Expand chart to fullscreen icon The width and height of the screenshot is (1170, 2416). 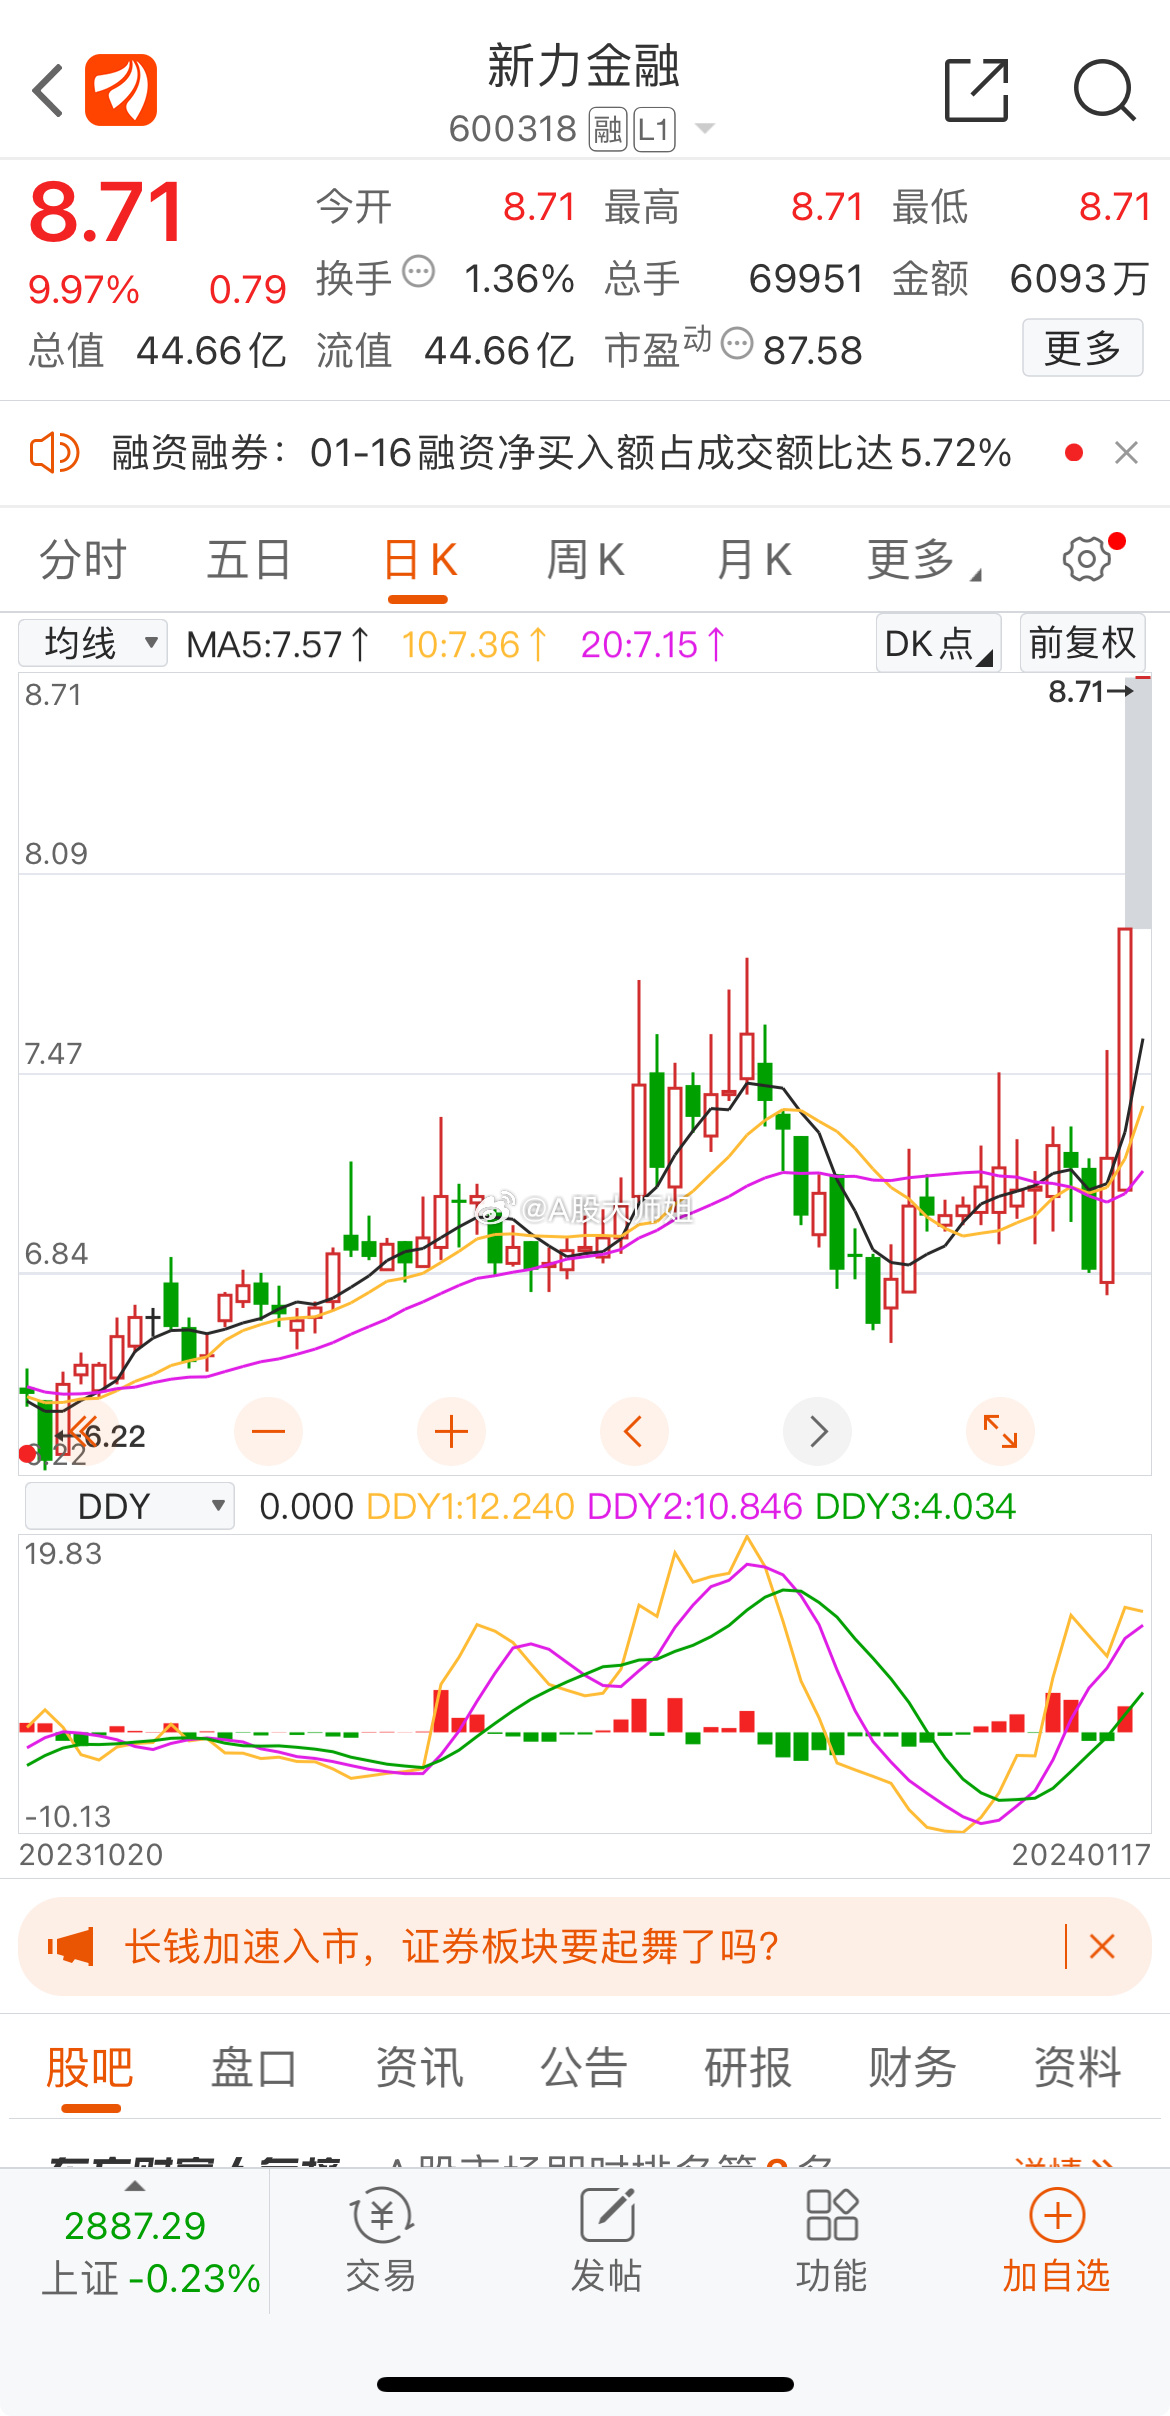[x=1000, y=1431]
